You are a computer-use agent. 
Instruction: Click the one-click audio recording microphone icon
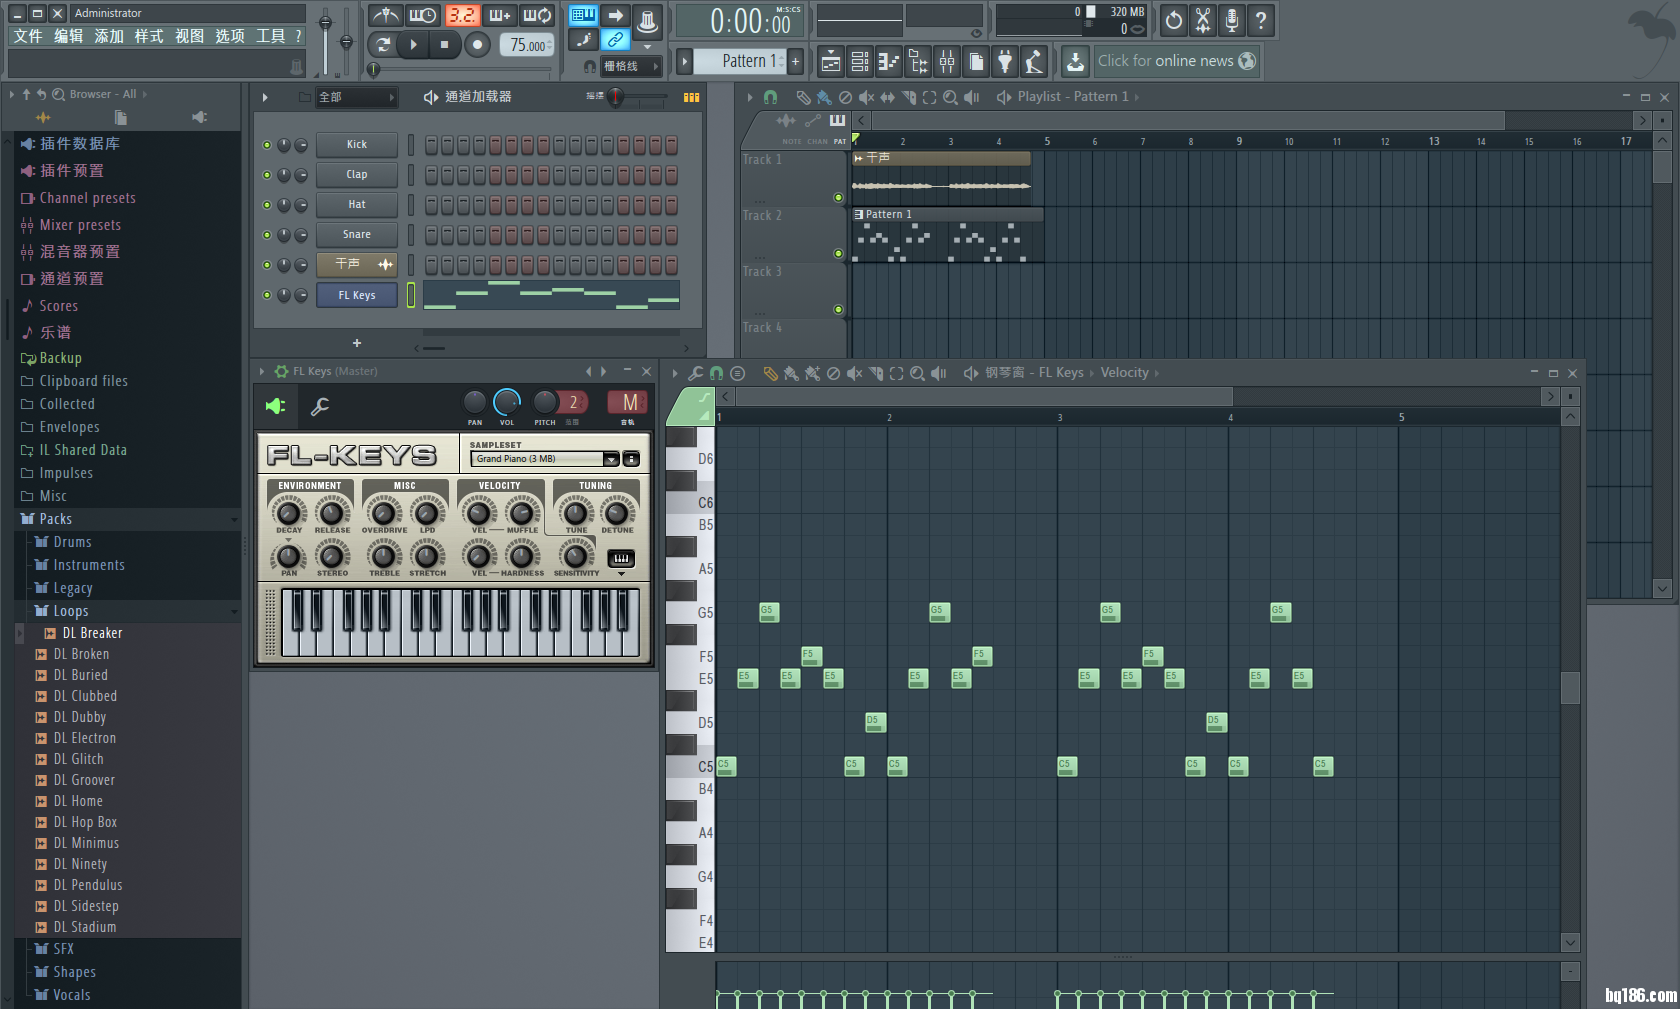click(x=1232, y=20)
